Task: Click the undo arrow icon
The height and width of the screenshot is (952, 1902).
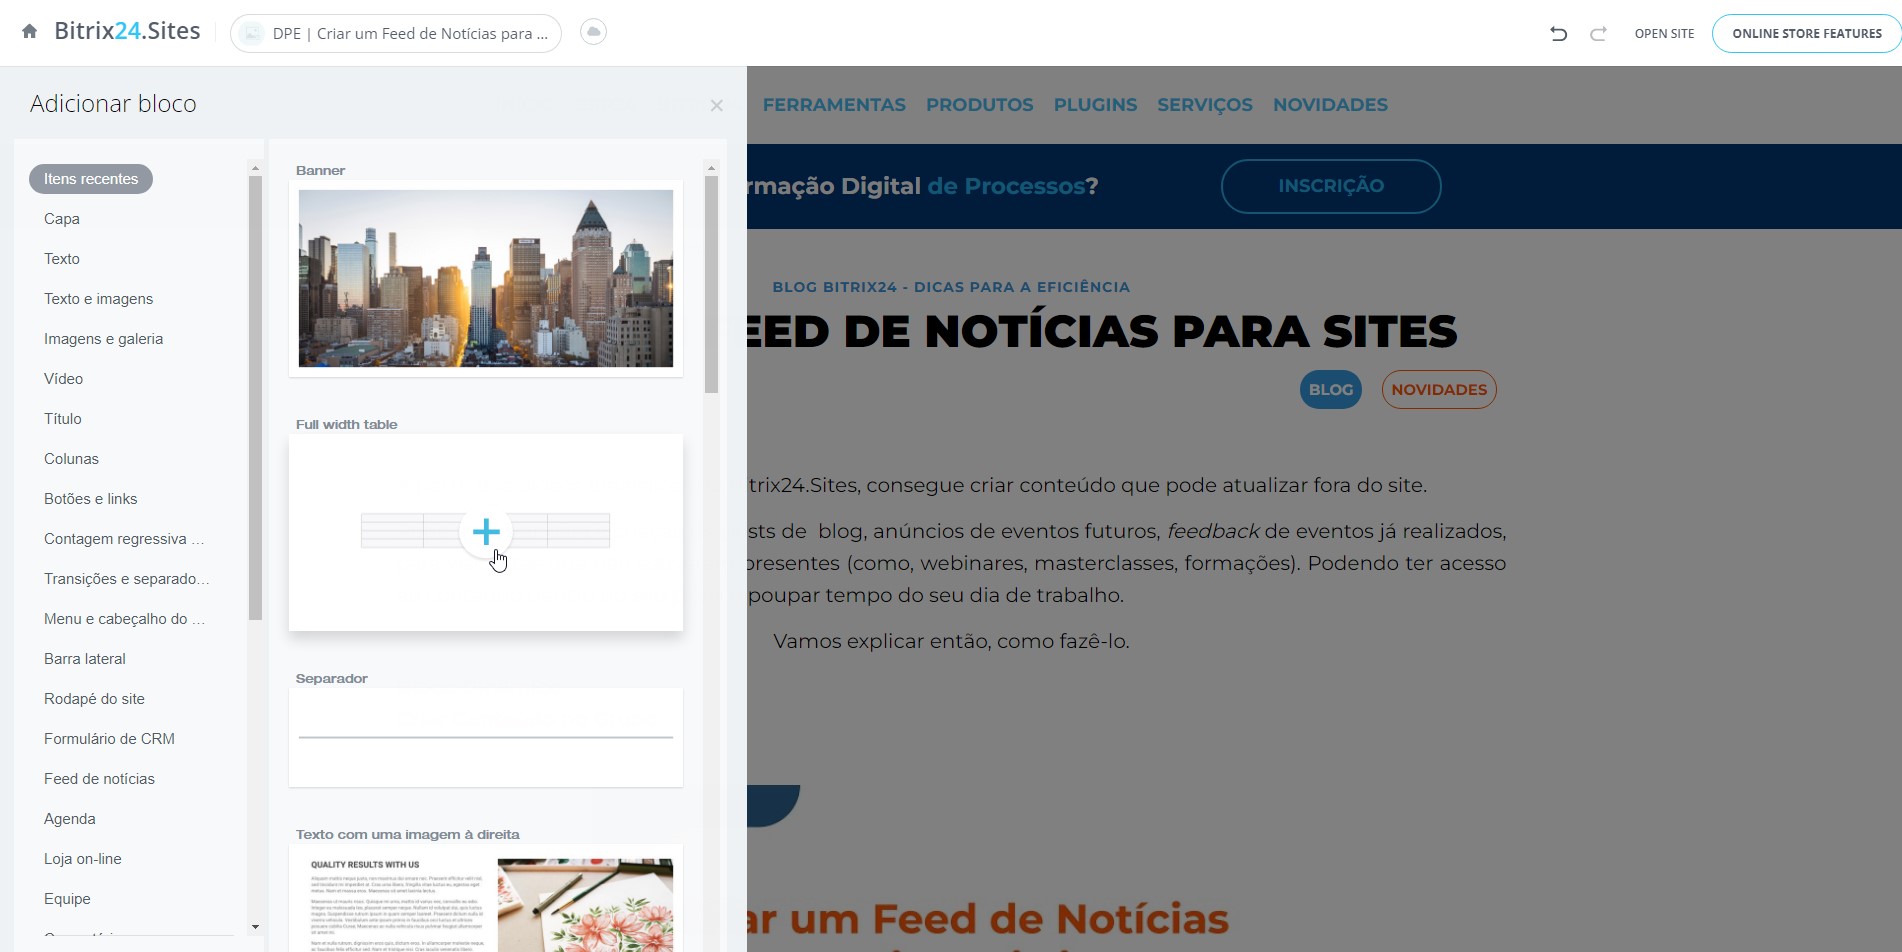Action: 1558,34
